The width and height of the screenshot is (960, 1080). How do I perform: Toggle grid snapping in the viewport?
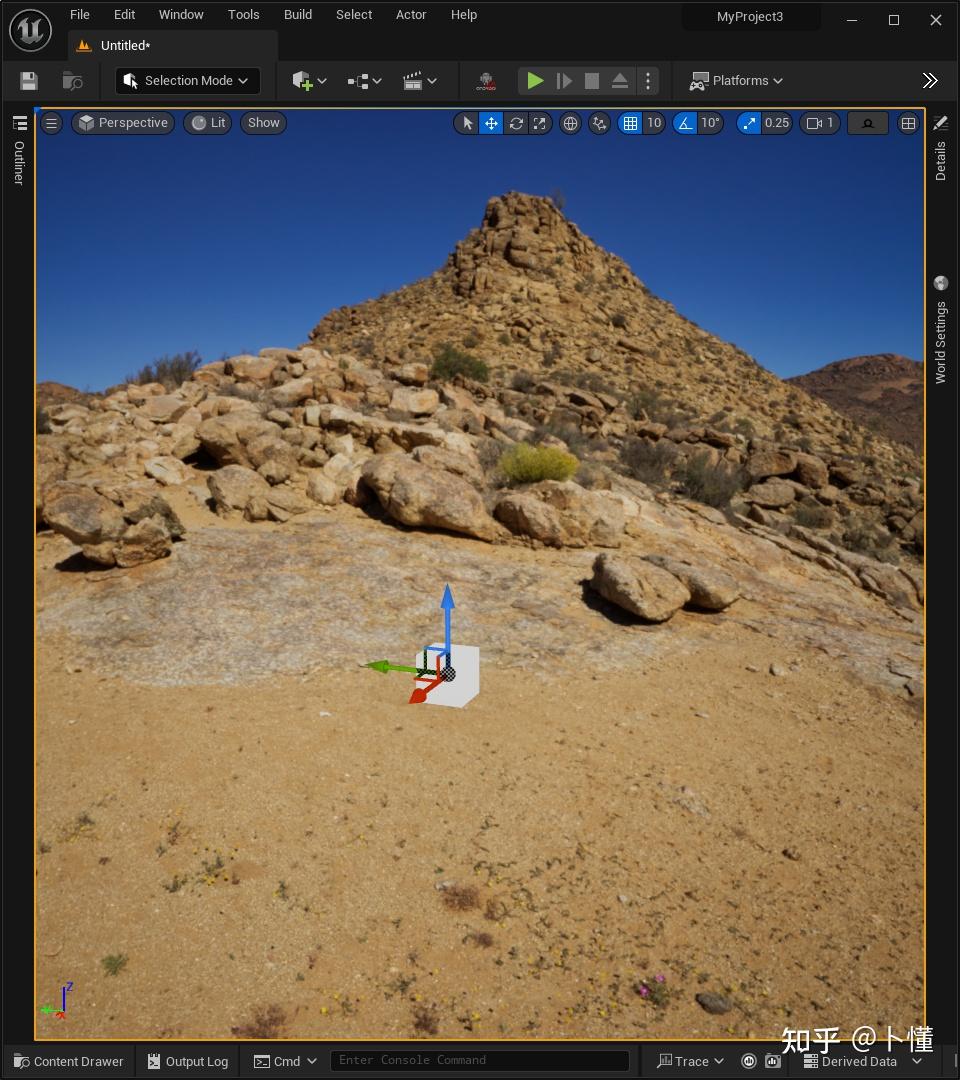point(632,123)
